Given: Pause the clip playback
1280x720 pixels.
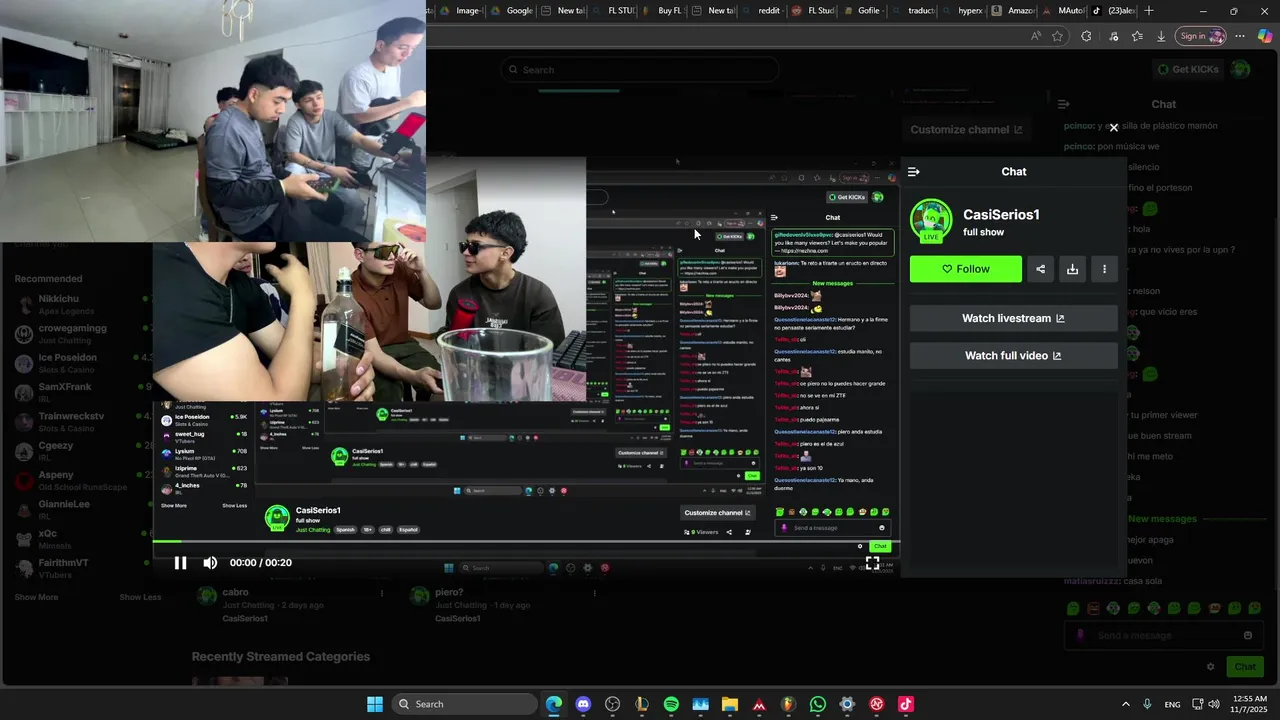Looking at the screenshot, I should coord(180,563).
